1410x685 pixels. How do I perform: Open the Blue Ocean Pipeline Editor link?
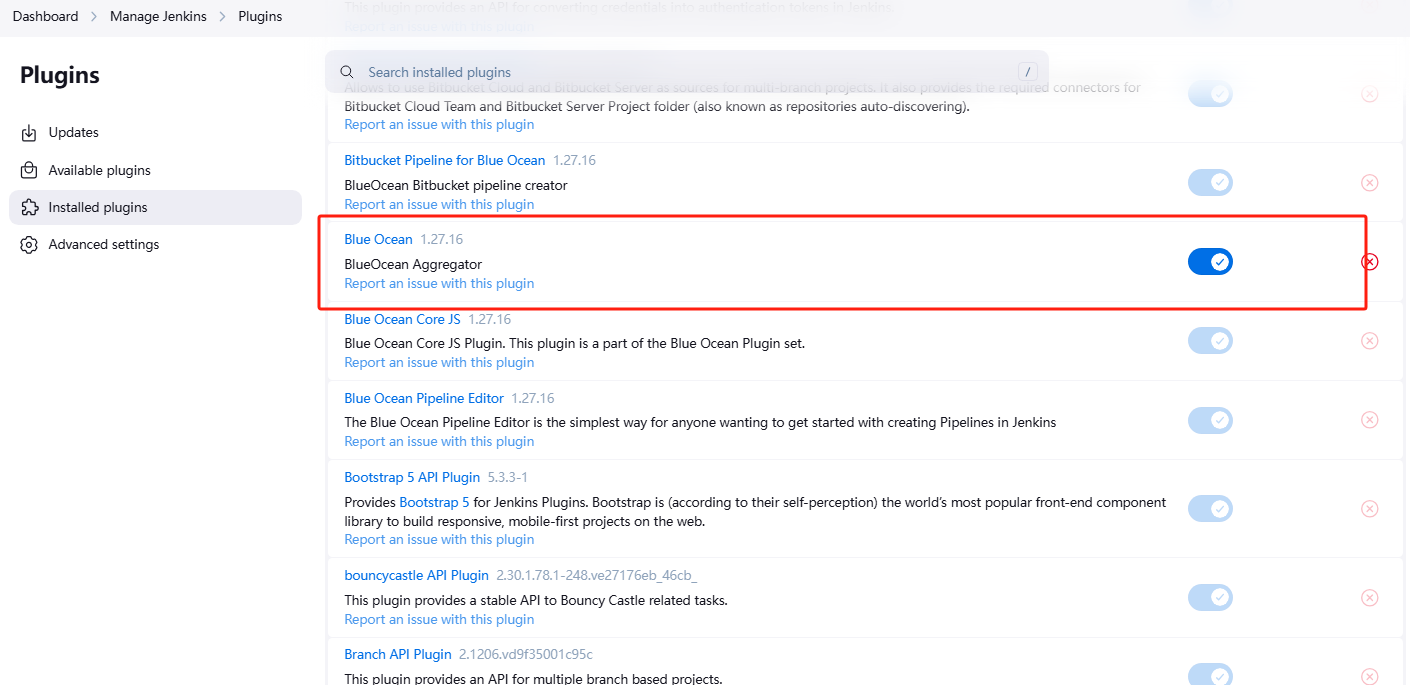pos(424,398)
